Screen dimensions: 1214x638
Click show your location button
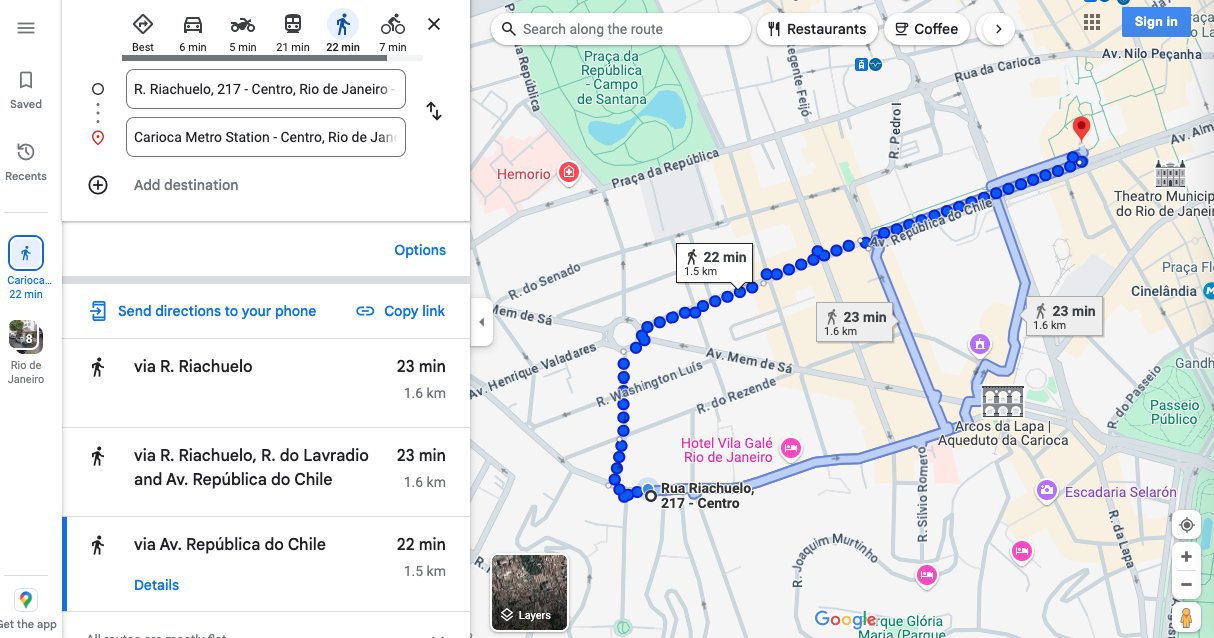pos(1187,525)
